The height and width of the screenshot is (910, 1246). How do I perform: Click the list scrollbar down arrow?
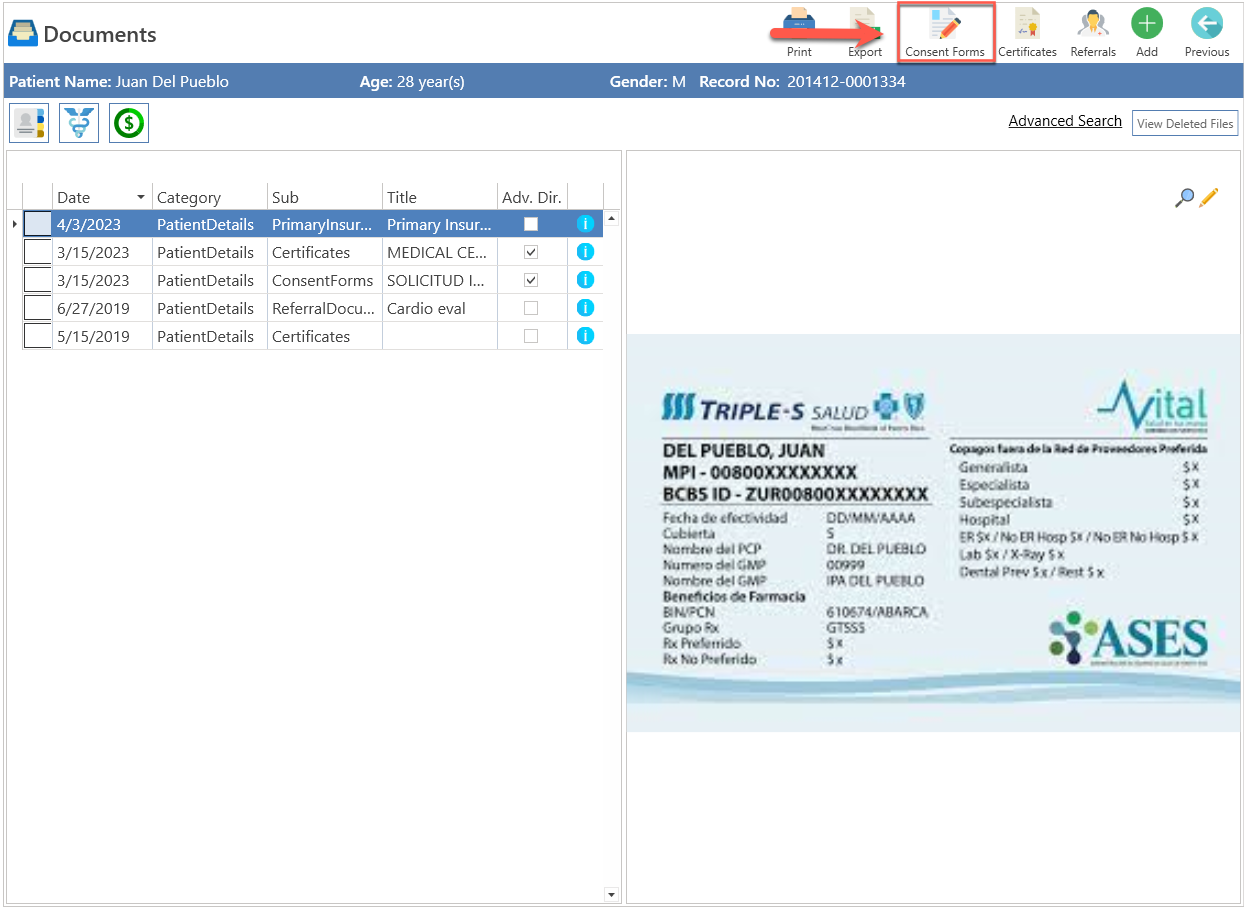tap(612, 894)
